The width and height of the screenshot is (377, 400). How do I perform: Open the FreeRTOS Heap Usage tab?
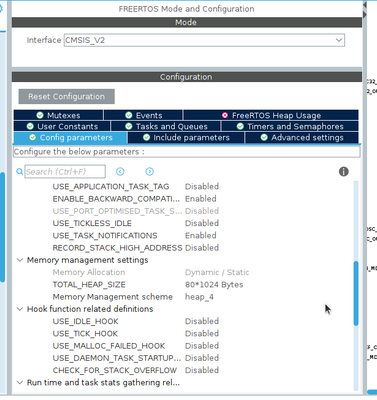(x=271, y=115)
